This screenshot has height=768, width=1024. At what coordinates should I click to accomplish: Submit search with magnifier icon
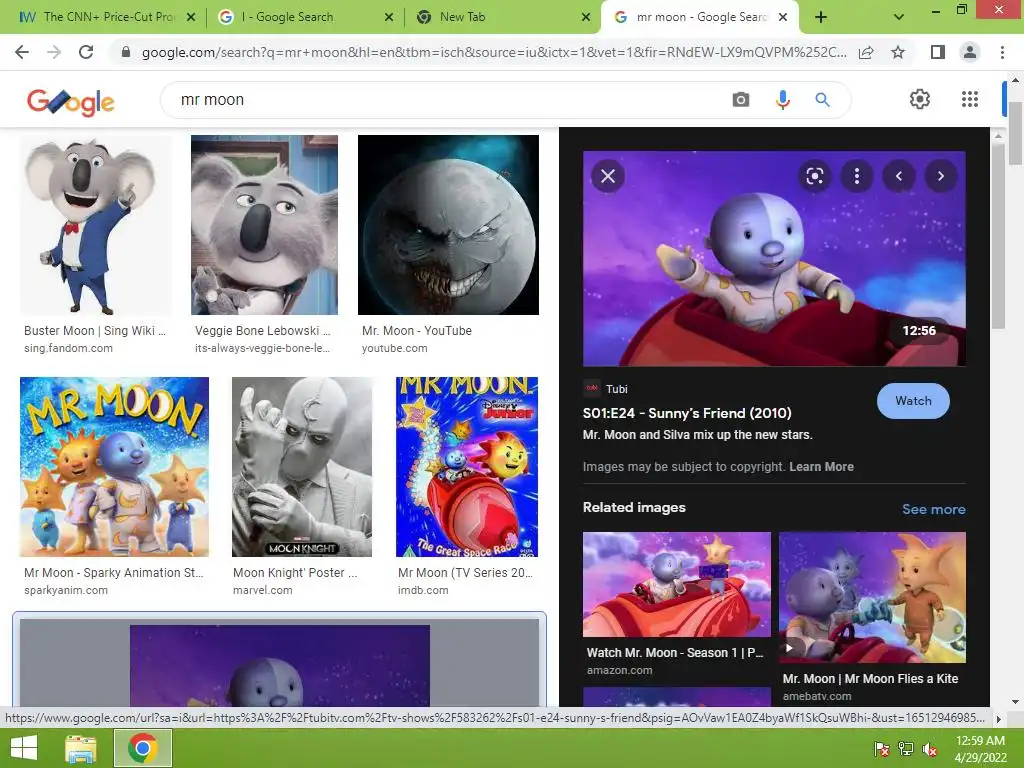822,100
